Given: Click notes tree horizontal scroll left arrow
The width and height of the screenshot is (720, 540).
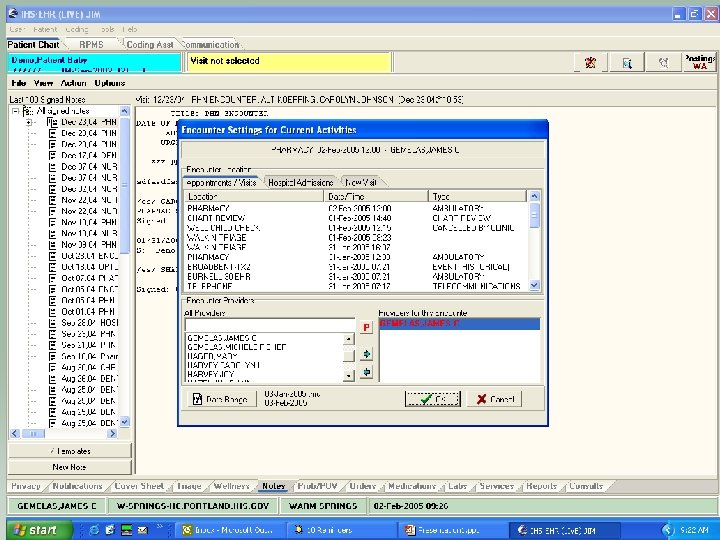Looking at the screenshot, I should [x=15, y=433].
